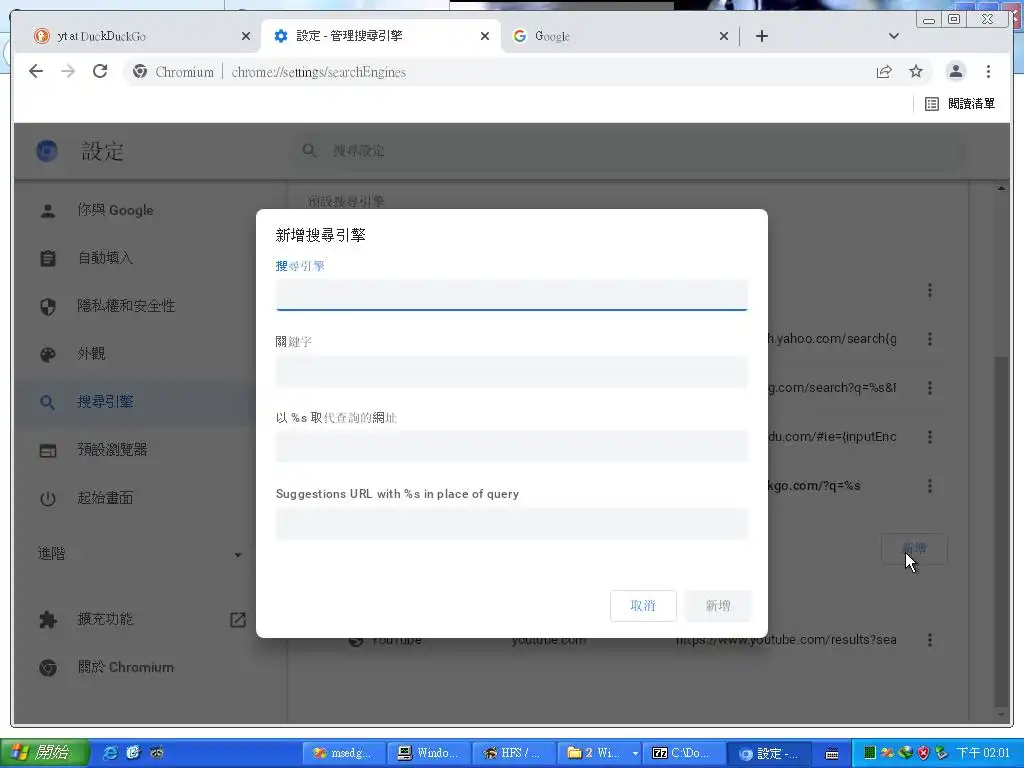
Task: Open the profile avatar button
Action: tap(955, 71)
